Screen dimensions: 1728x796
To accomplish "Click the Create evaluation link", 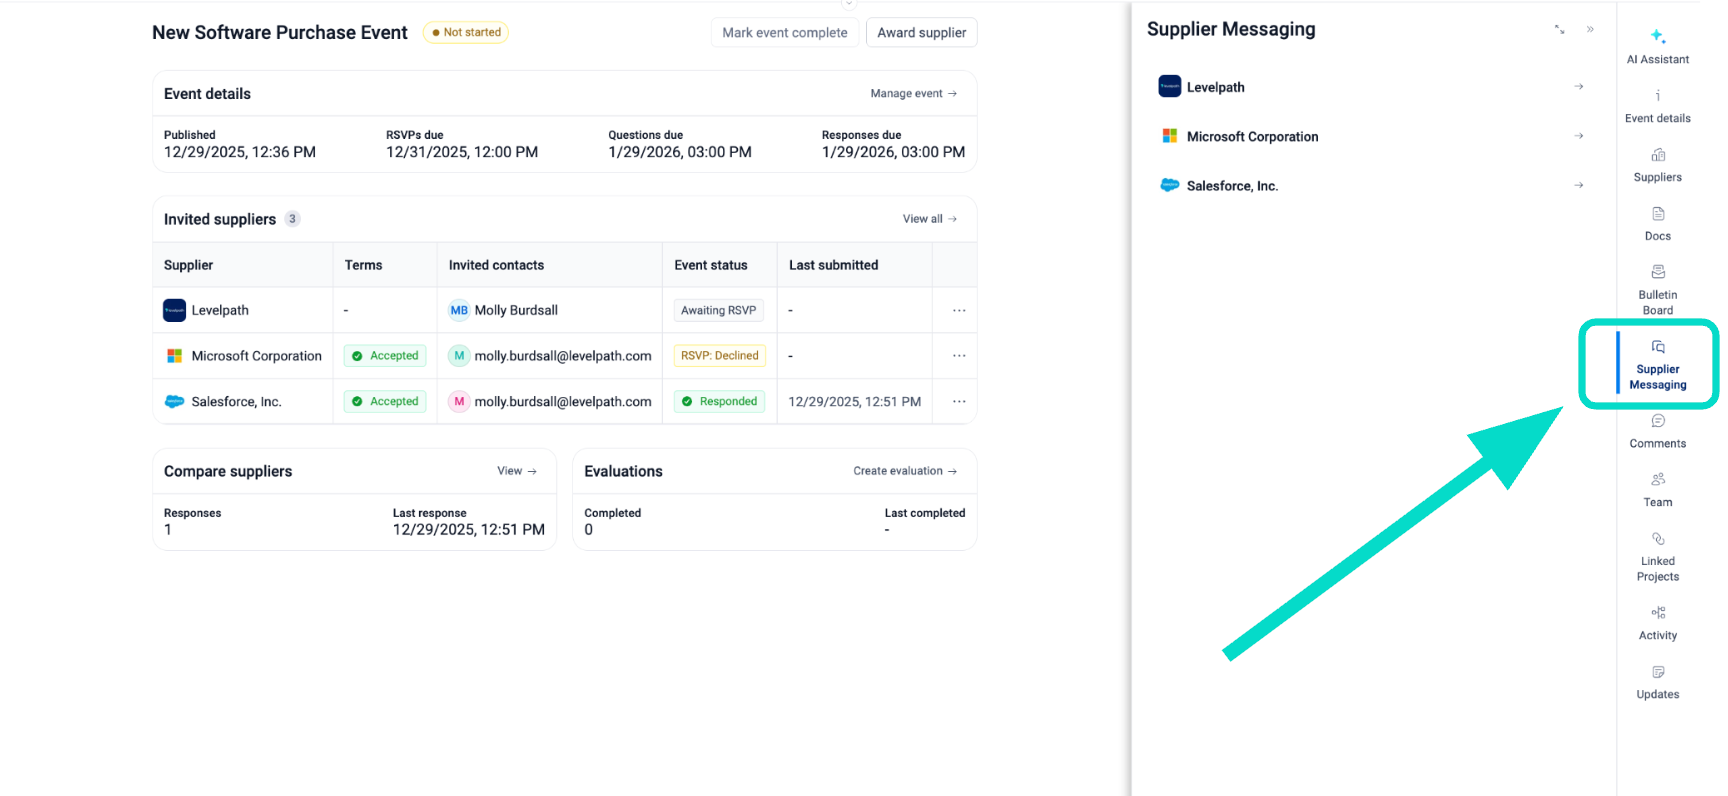I will point(904,471).
